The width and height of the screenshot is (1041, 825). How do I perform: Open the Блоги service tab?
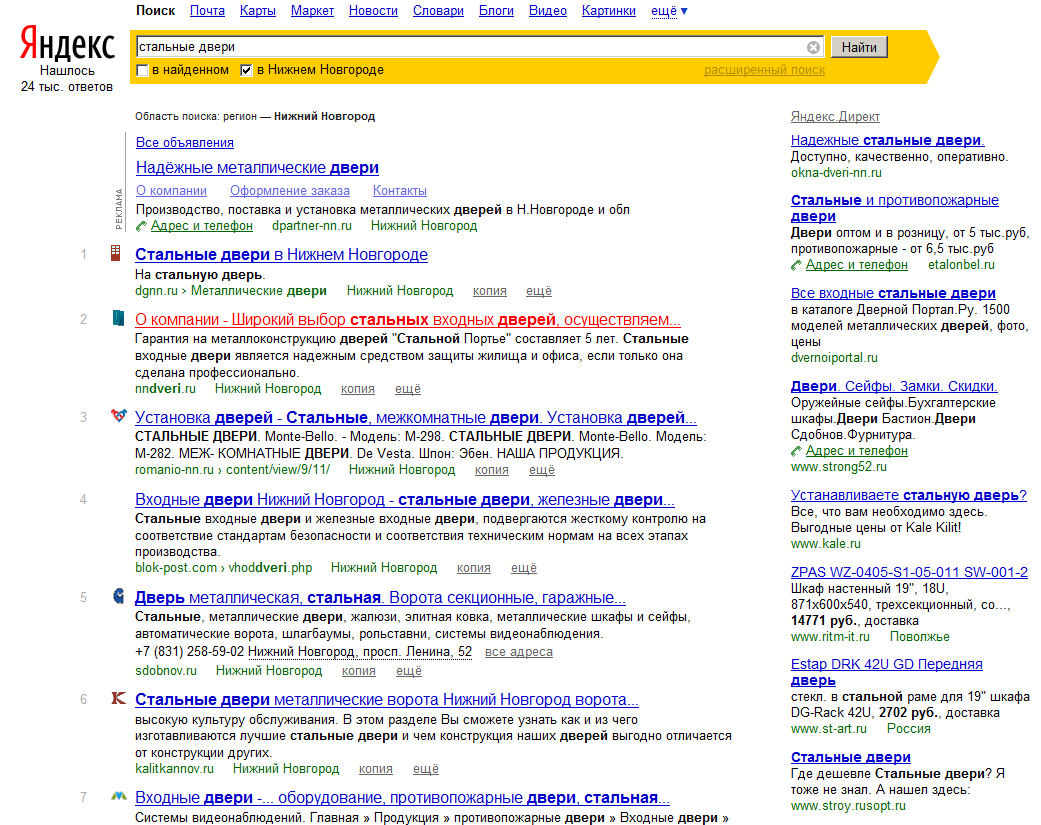pyautogui.click(x=496, y=11)
